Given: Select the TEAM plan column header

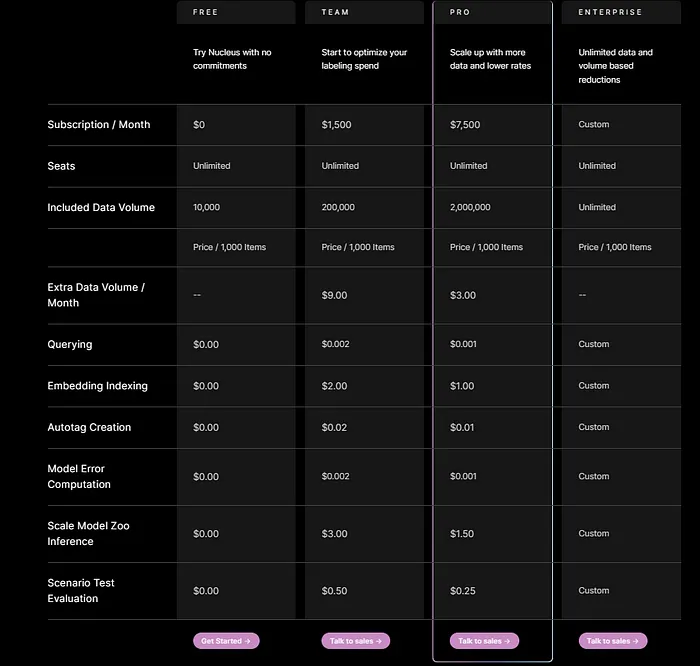Looking at the screenshot, I should [x=335, y=12].
